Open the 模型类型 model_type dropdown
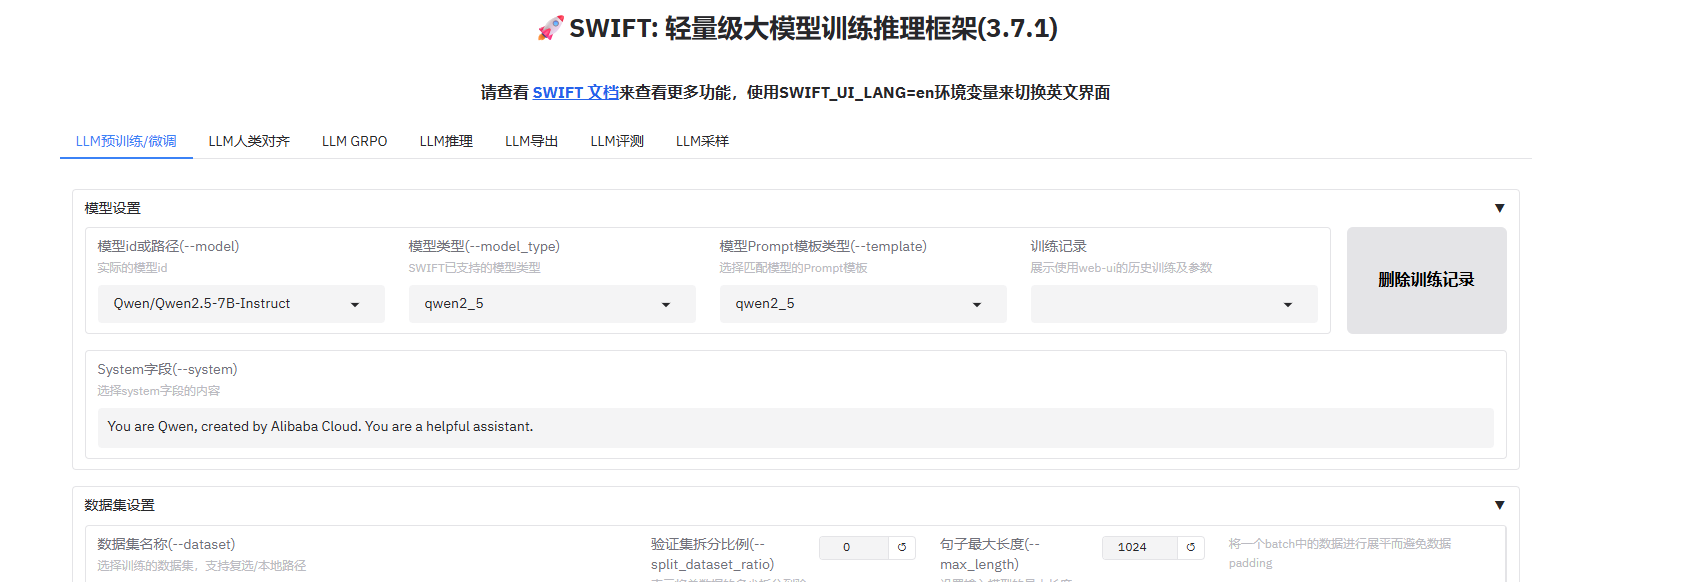Screen dimensions: 1686x582 pyautogui.click(x=552, y=304)
